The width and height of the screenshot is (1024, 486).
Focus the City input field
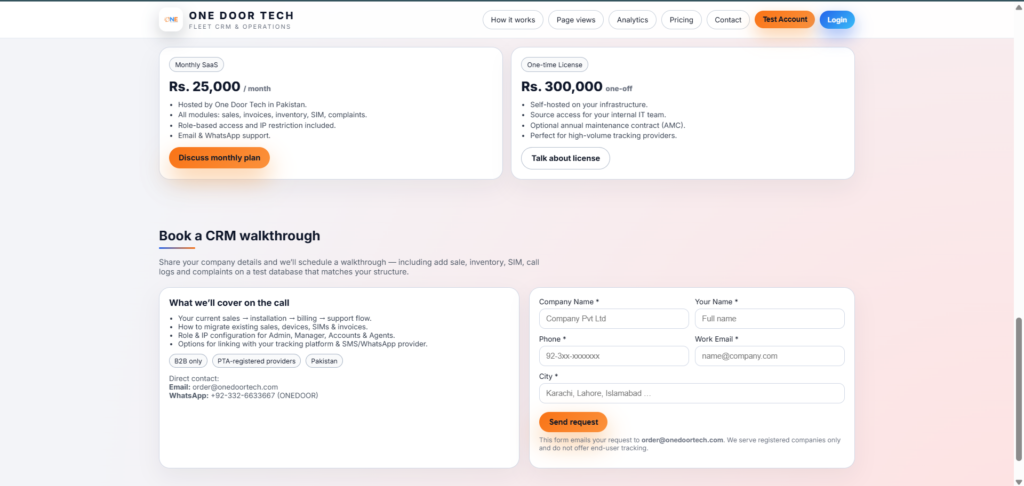point(691,393)
